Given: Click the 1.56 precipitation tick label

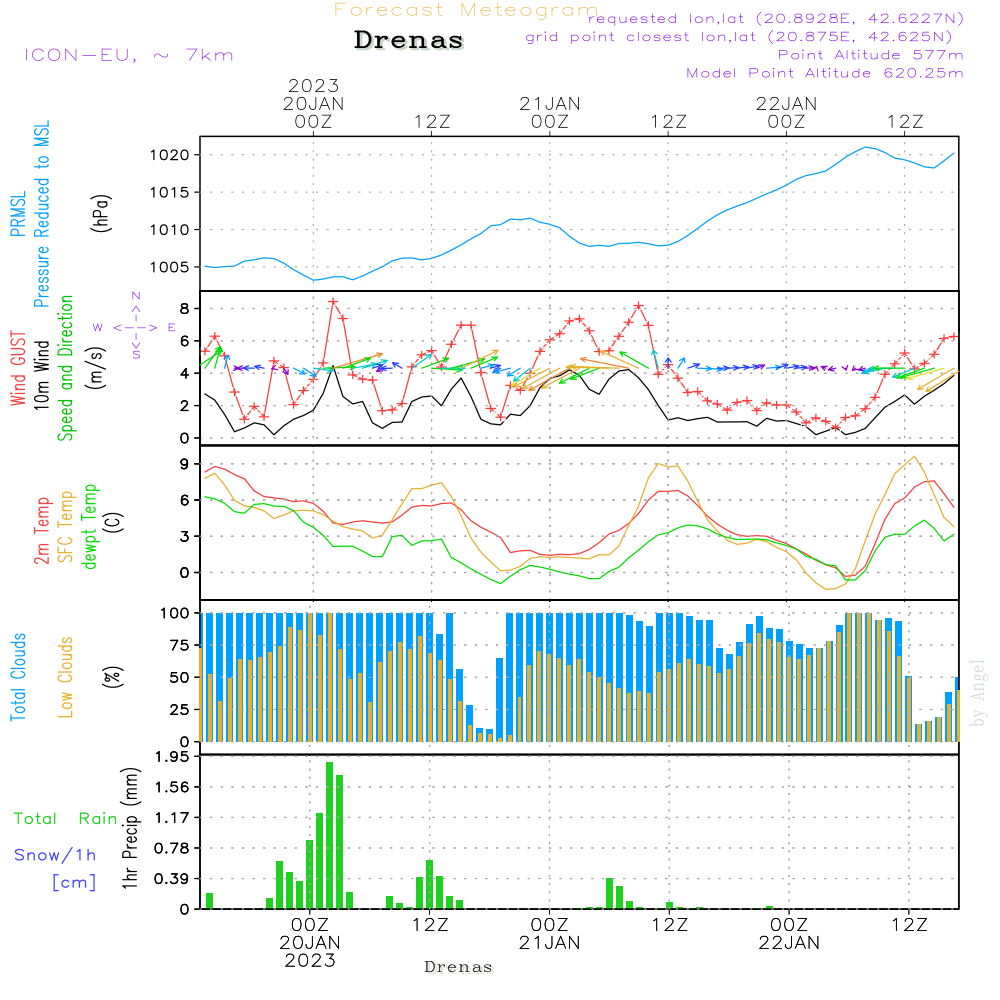Looking at the screenshot, I should pyautogui.click(x=172, y=788).
